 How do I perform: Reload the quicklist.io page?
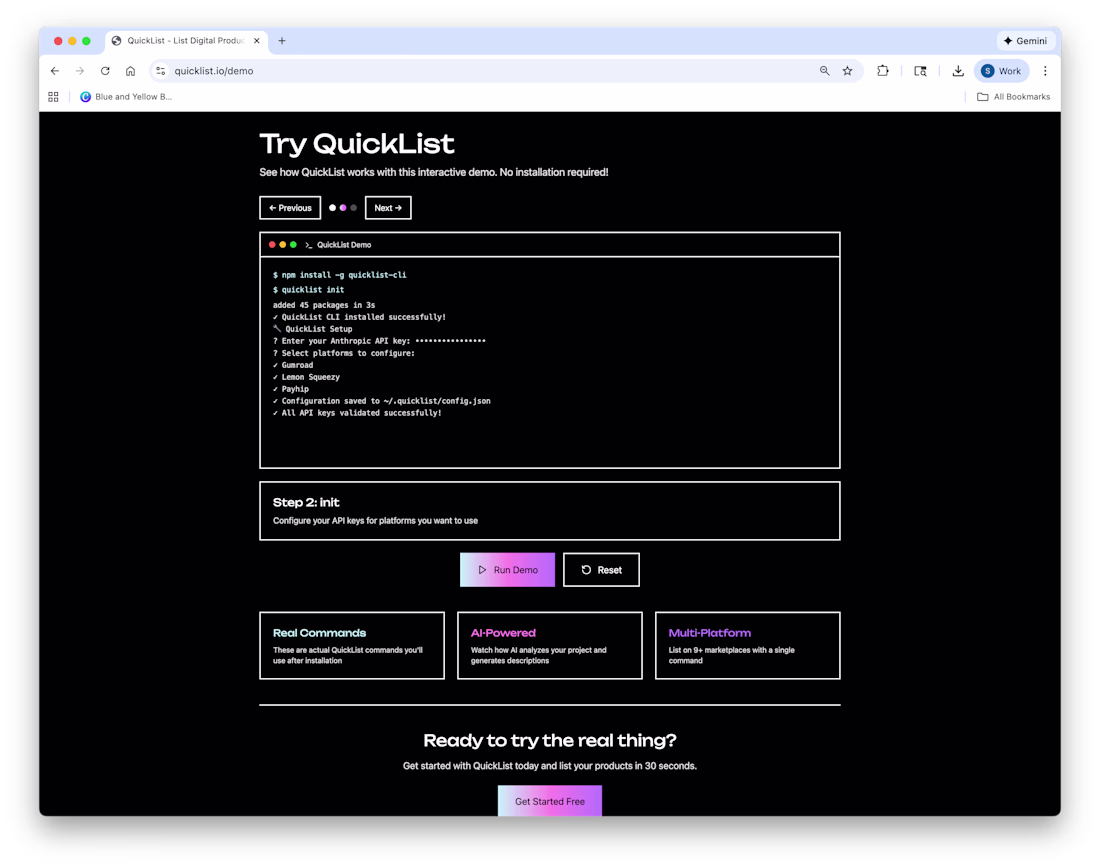(105, 71)
